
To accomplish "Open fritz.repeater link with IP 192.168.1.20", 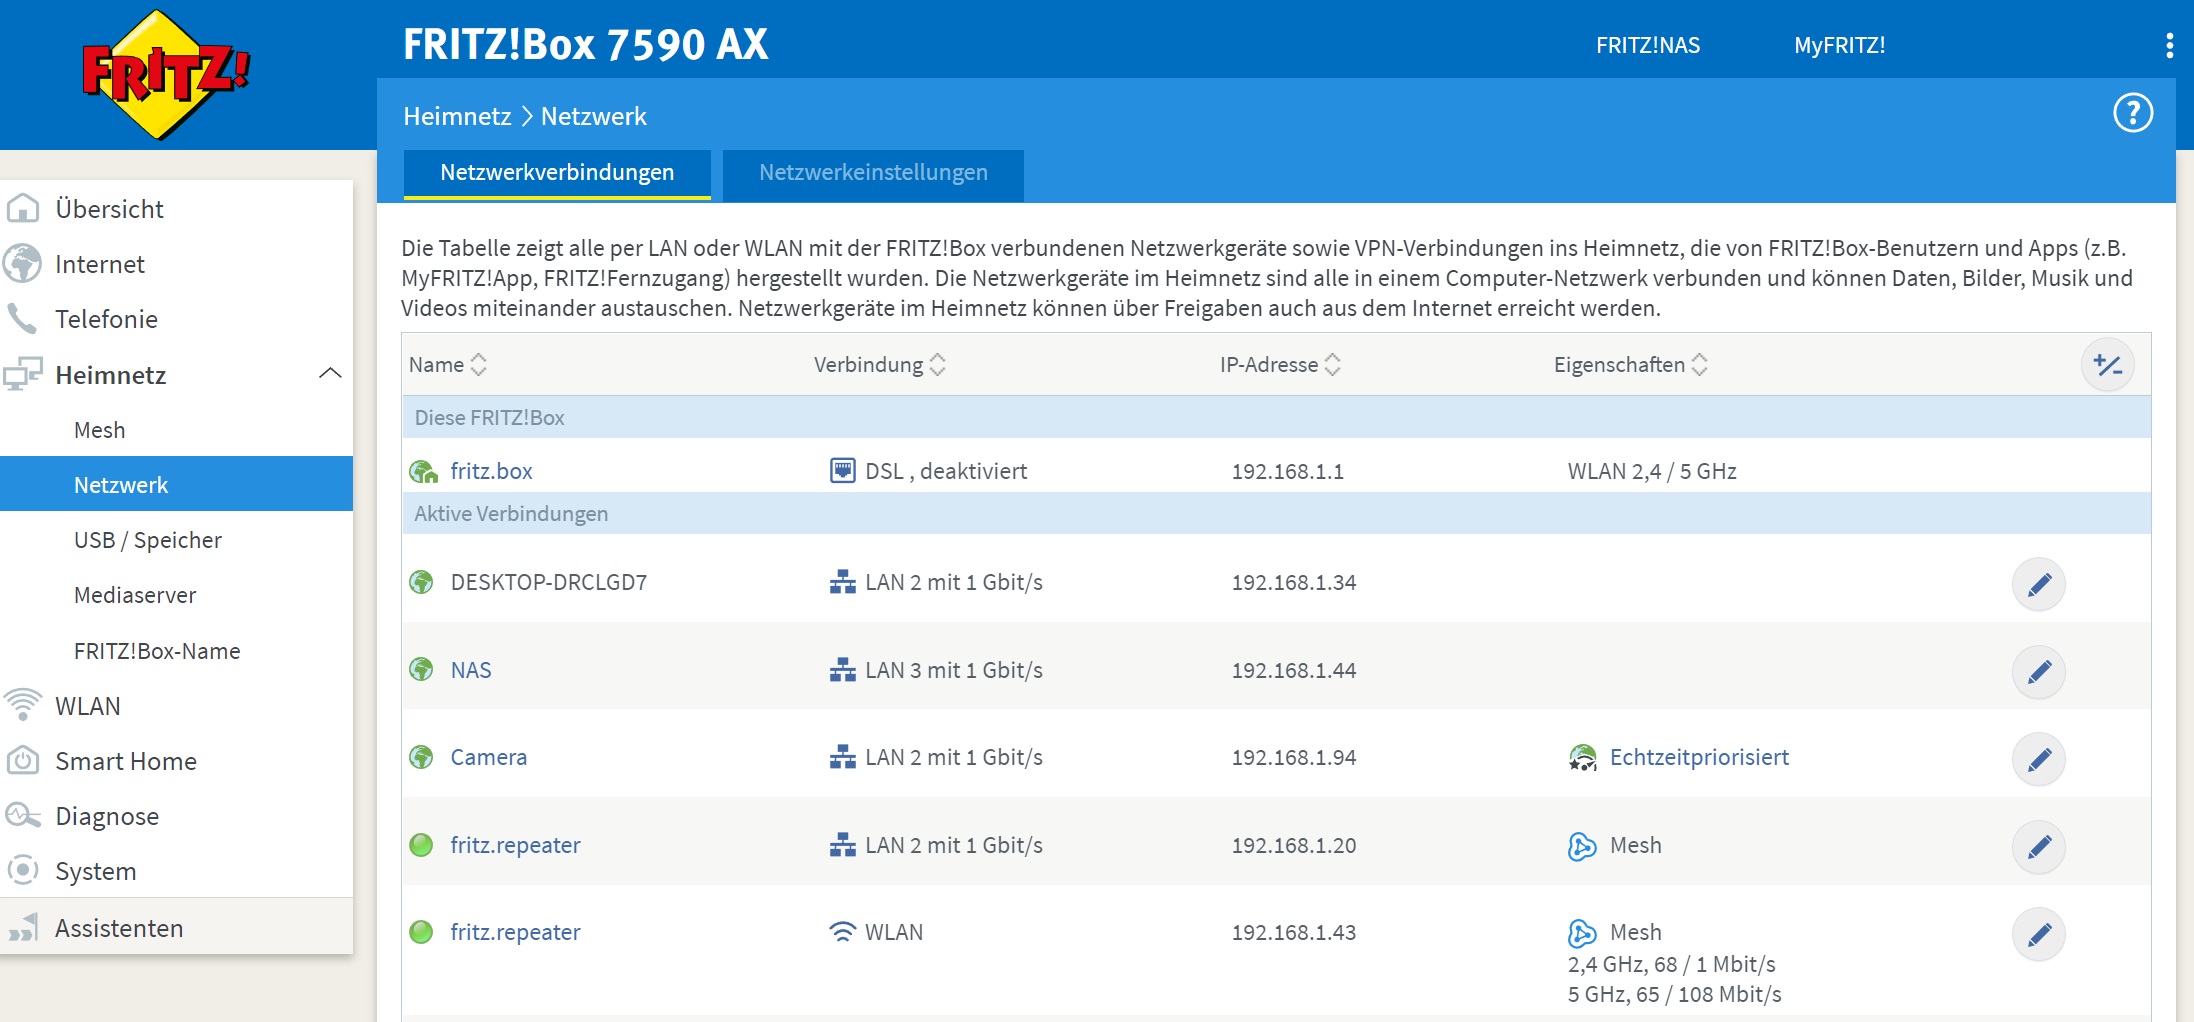I will [515, 845].
